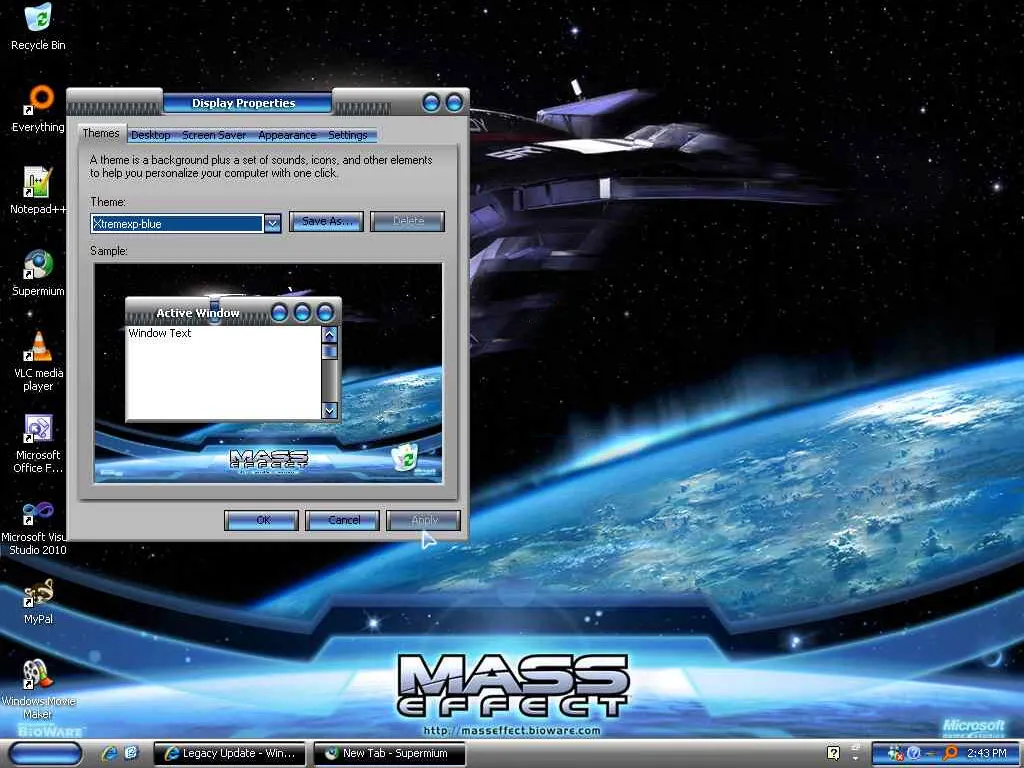Click the Save As... button
The image size is (1024, 768).
coord(327,221)
